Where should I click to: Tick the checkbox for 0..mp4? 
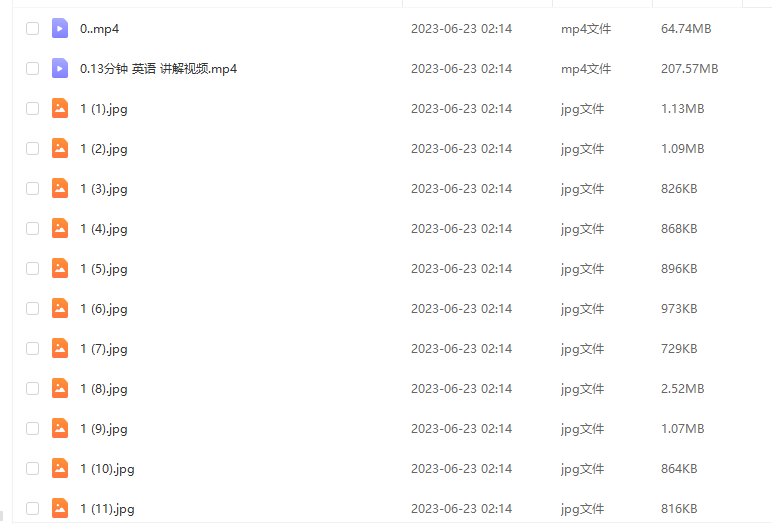pos(32,29)
